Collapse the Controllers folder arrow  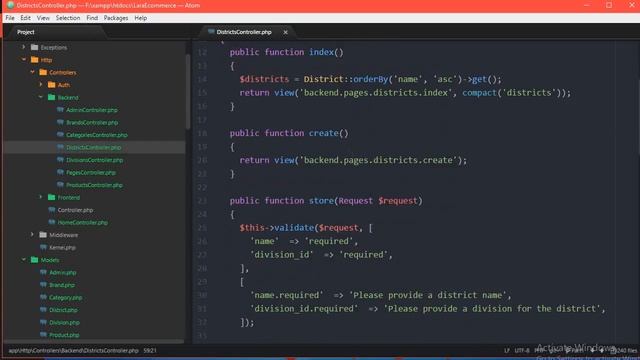32,72
